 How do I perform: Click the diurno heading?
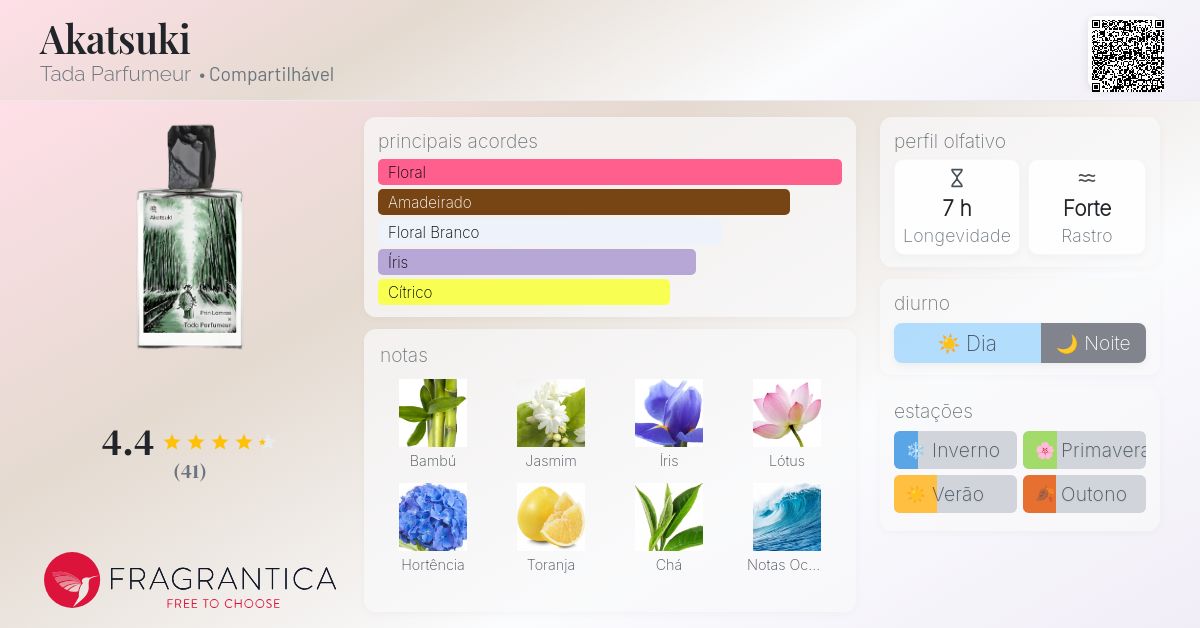(x=922, y=303)
